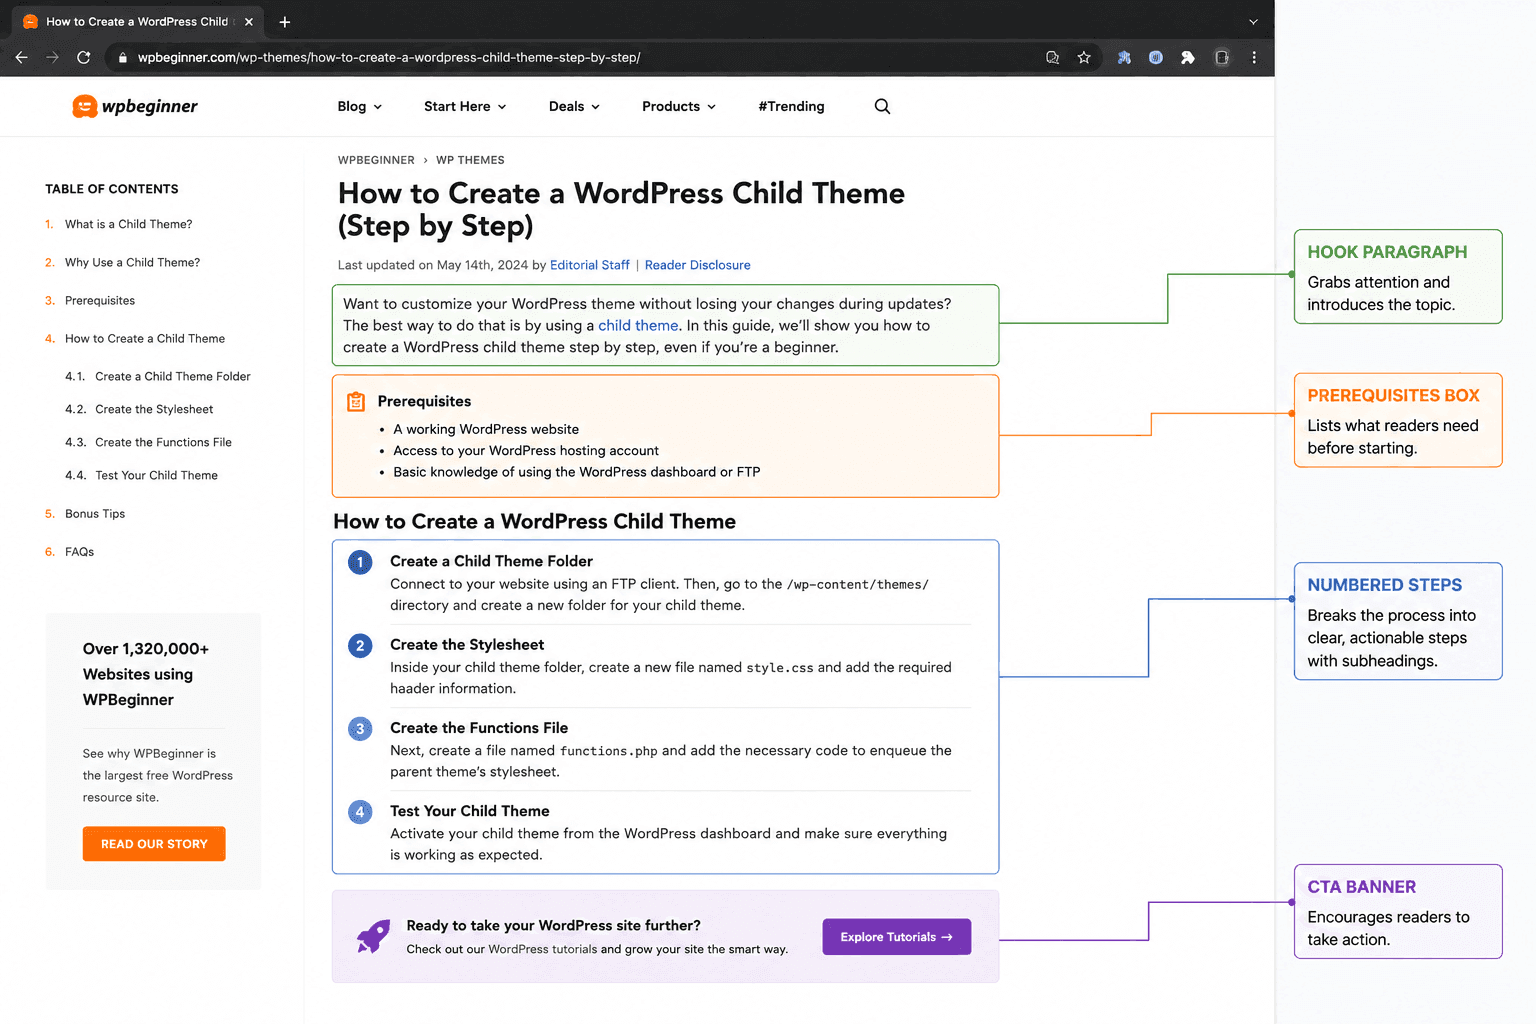Click the 'How to Create a WordPress Child Theme' section heading

point(534,521)
